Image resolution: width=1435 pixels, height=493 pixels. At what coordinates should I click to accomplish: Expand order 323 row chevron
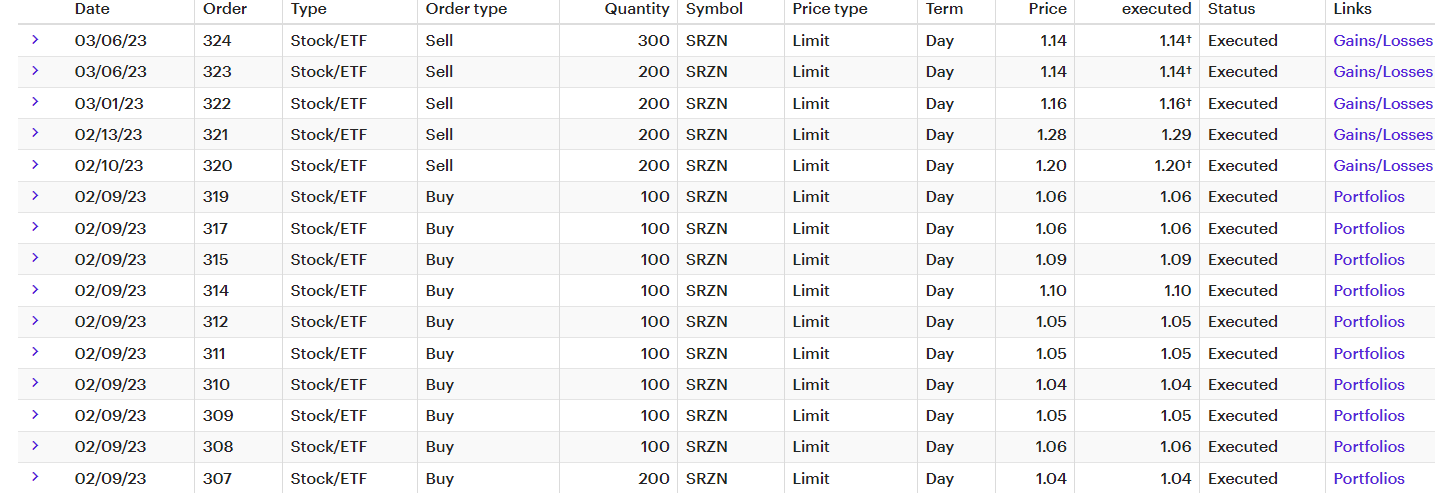coord(35,71)
